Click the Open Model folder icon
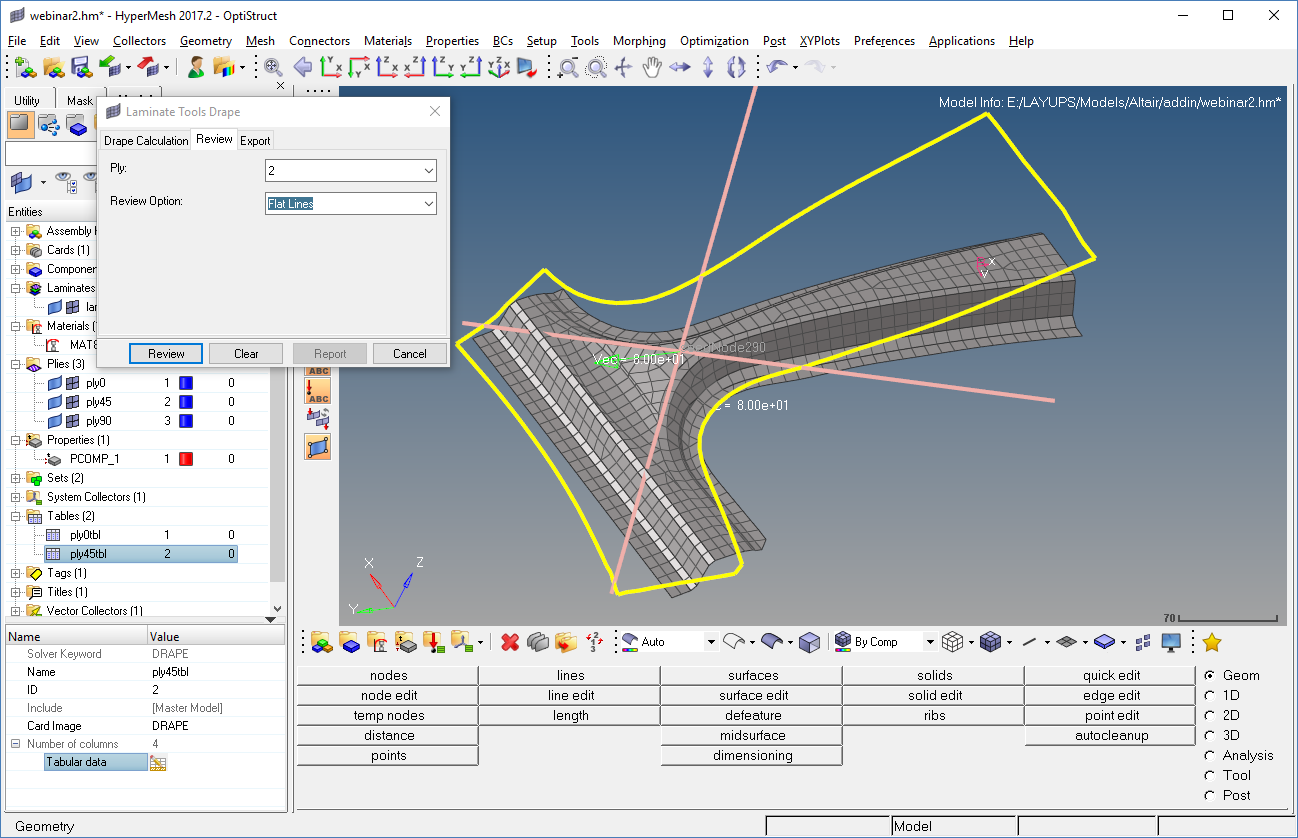Viewport: 1298px width, 838px height. [x=53, y=67]
